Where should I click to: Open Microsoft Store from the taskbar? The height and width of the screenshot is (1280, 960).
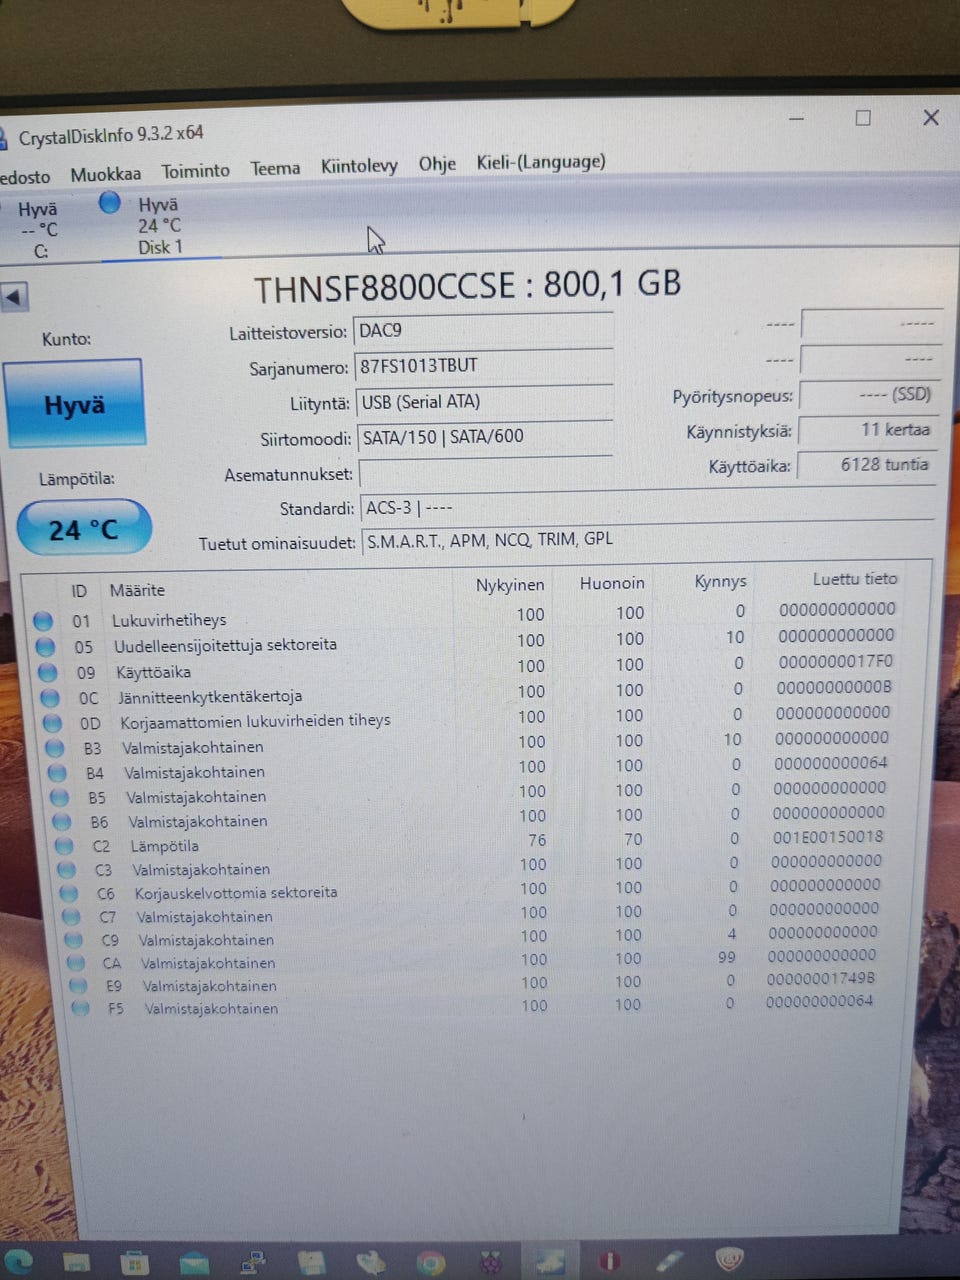coord(133,1263)
